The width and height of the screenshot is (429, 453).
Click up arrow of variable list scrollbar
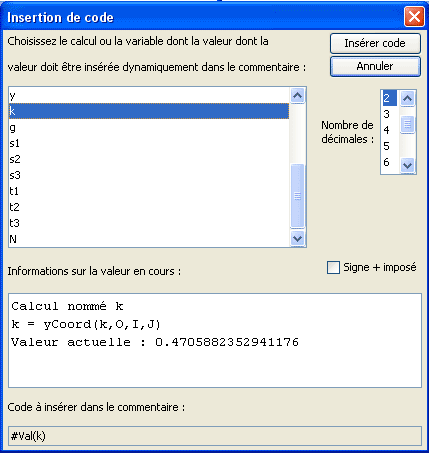tap(297, 96)
